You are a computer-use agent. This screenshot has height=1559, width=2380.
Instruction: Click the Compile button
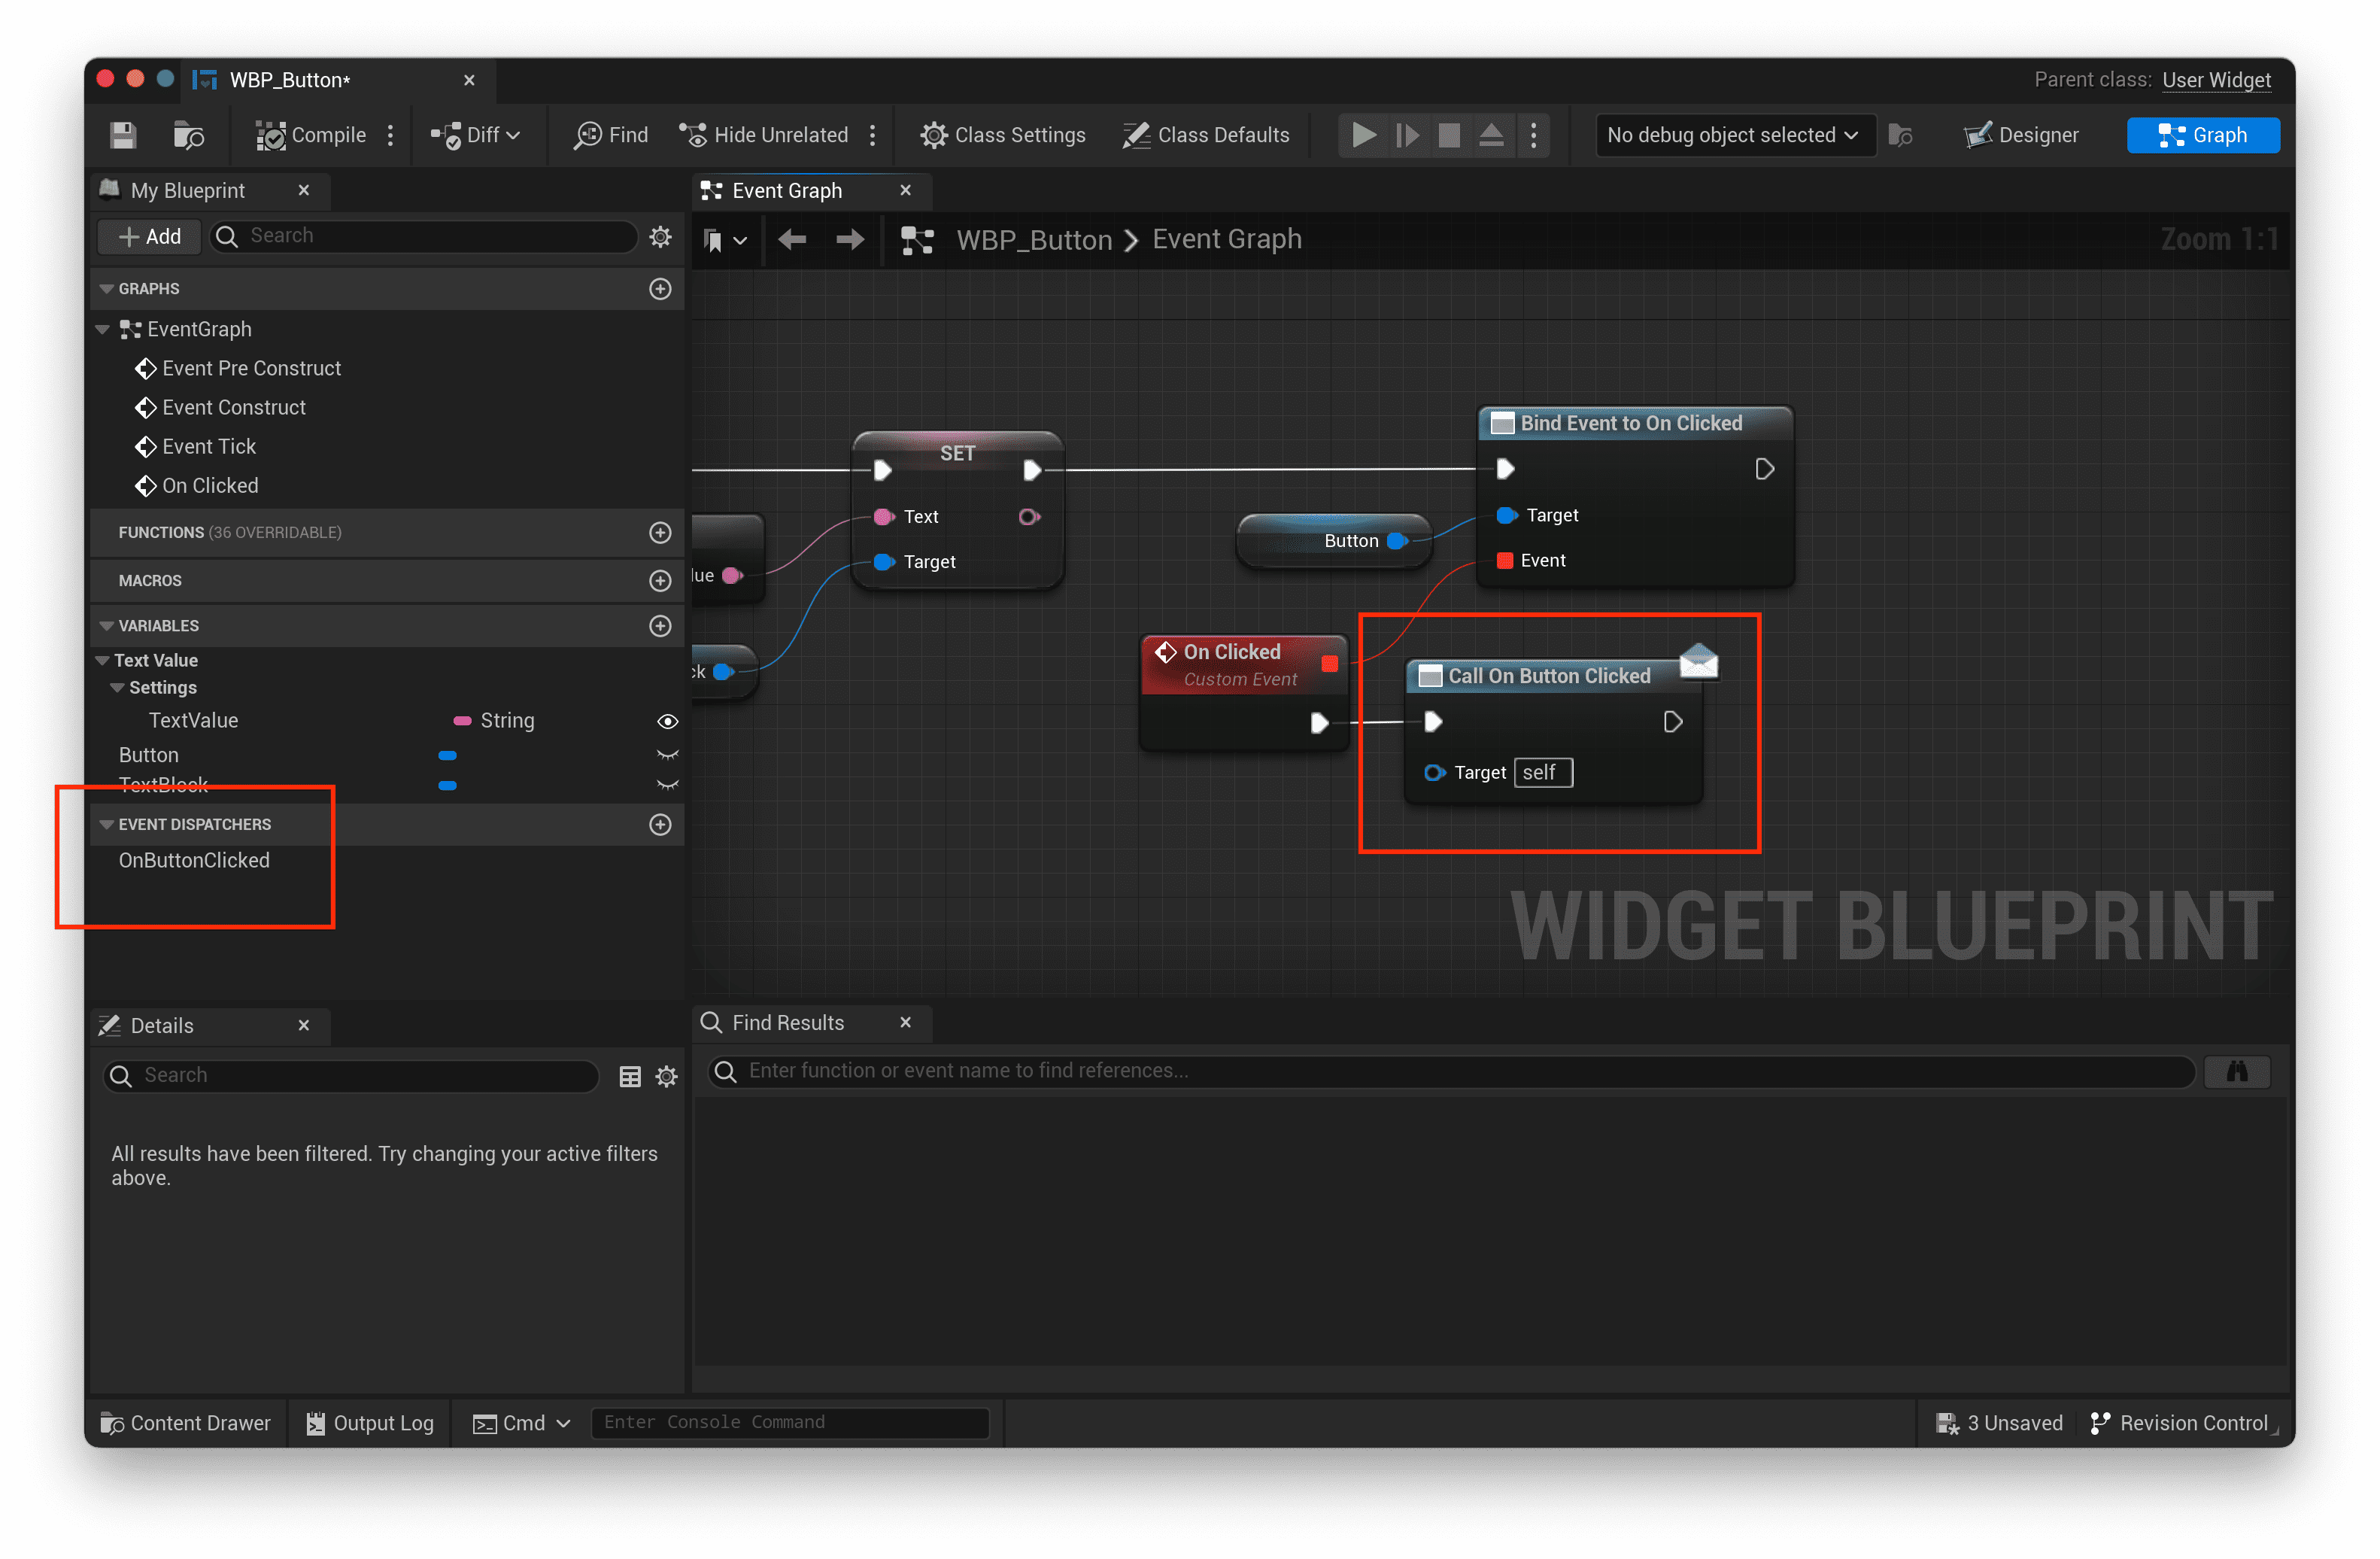pos(311,135)
